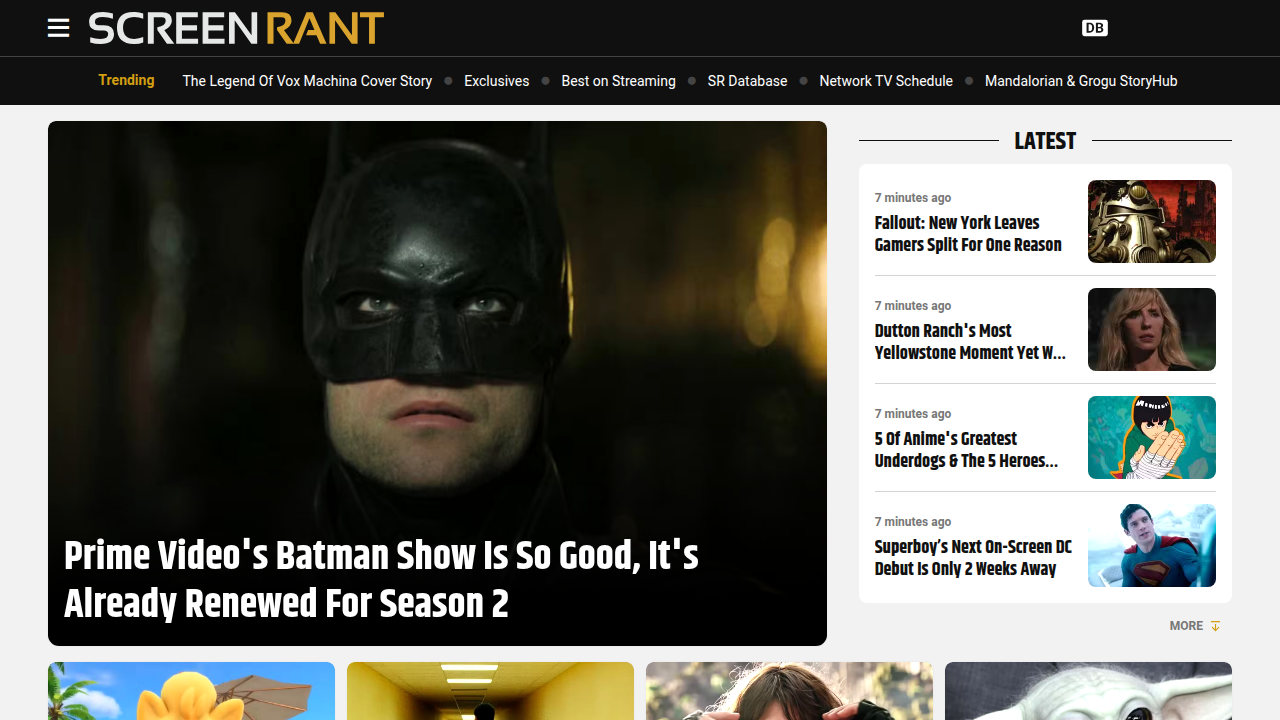Click the Trending label

(x=126, y=80)
